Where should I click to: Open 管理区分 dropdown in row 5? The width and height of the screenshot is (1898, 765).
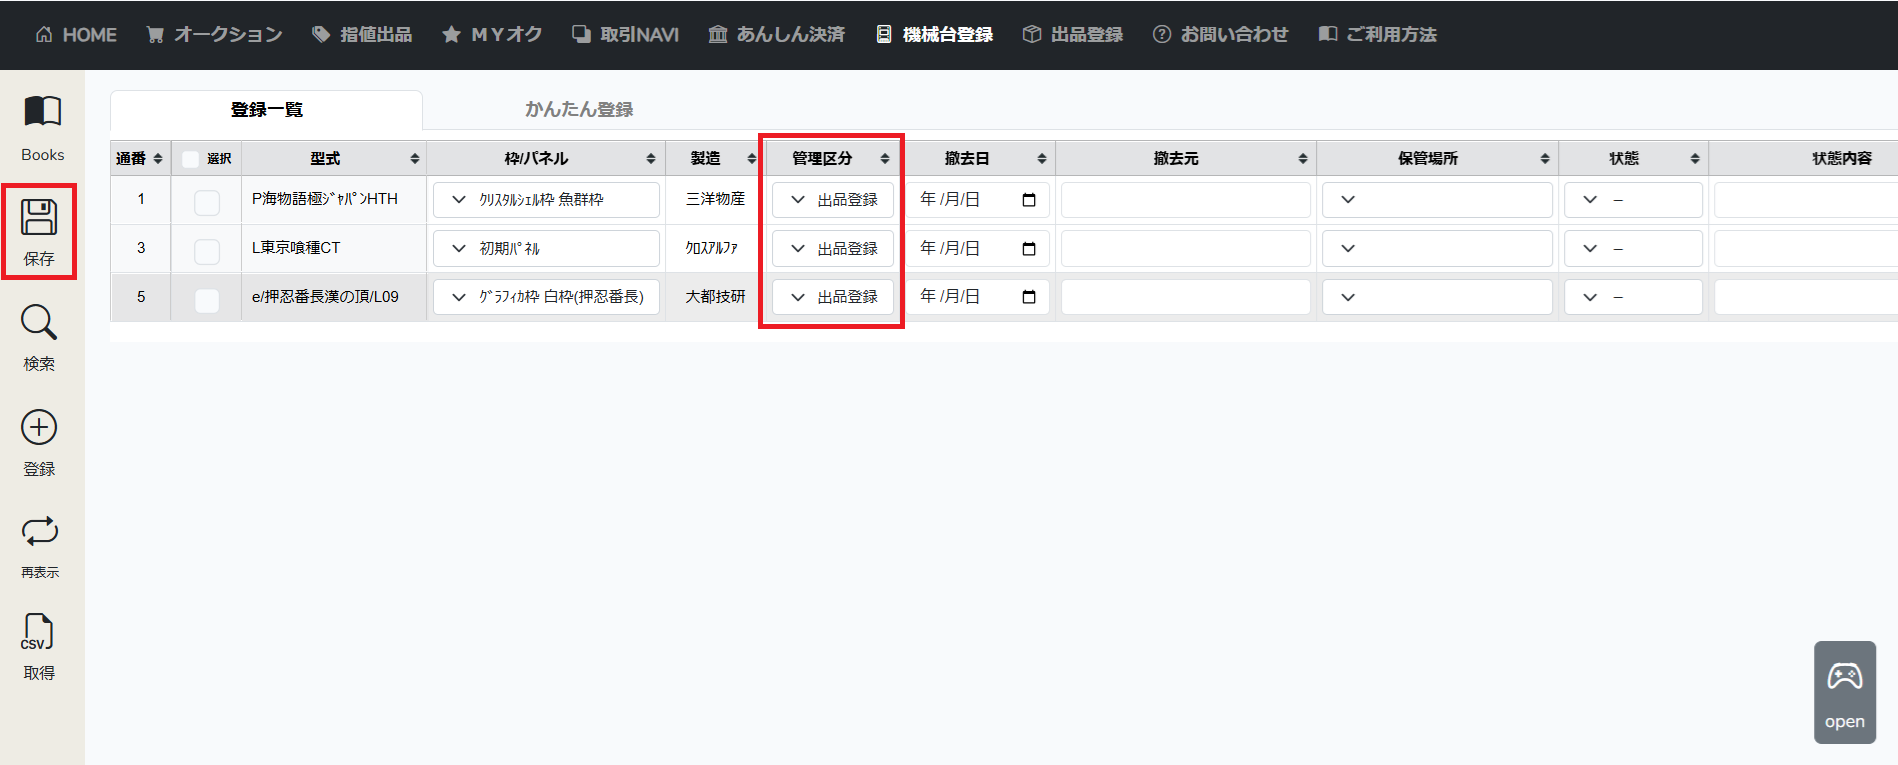[x=833, y=297]
